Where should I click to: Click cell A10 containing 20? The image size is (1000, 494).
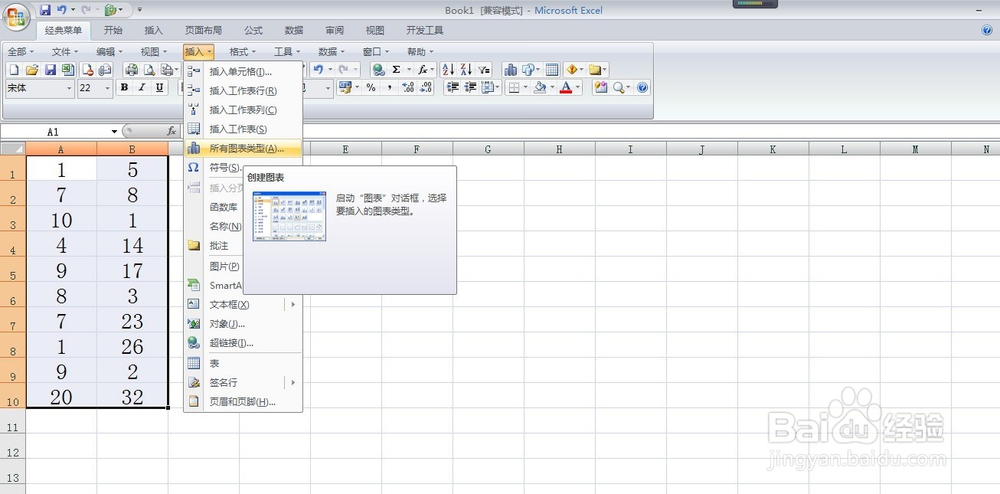pos(62,397)
